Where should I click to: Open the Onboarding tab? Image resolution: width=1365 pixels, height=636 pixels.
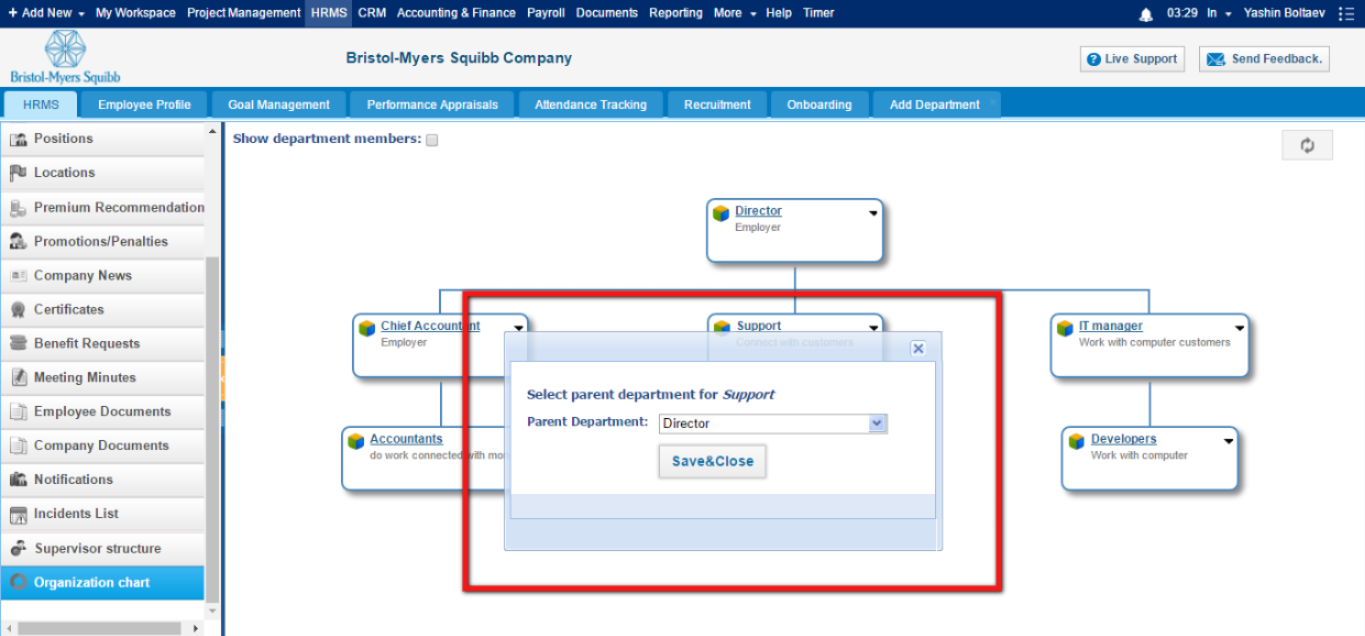[819, 105]
